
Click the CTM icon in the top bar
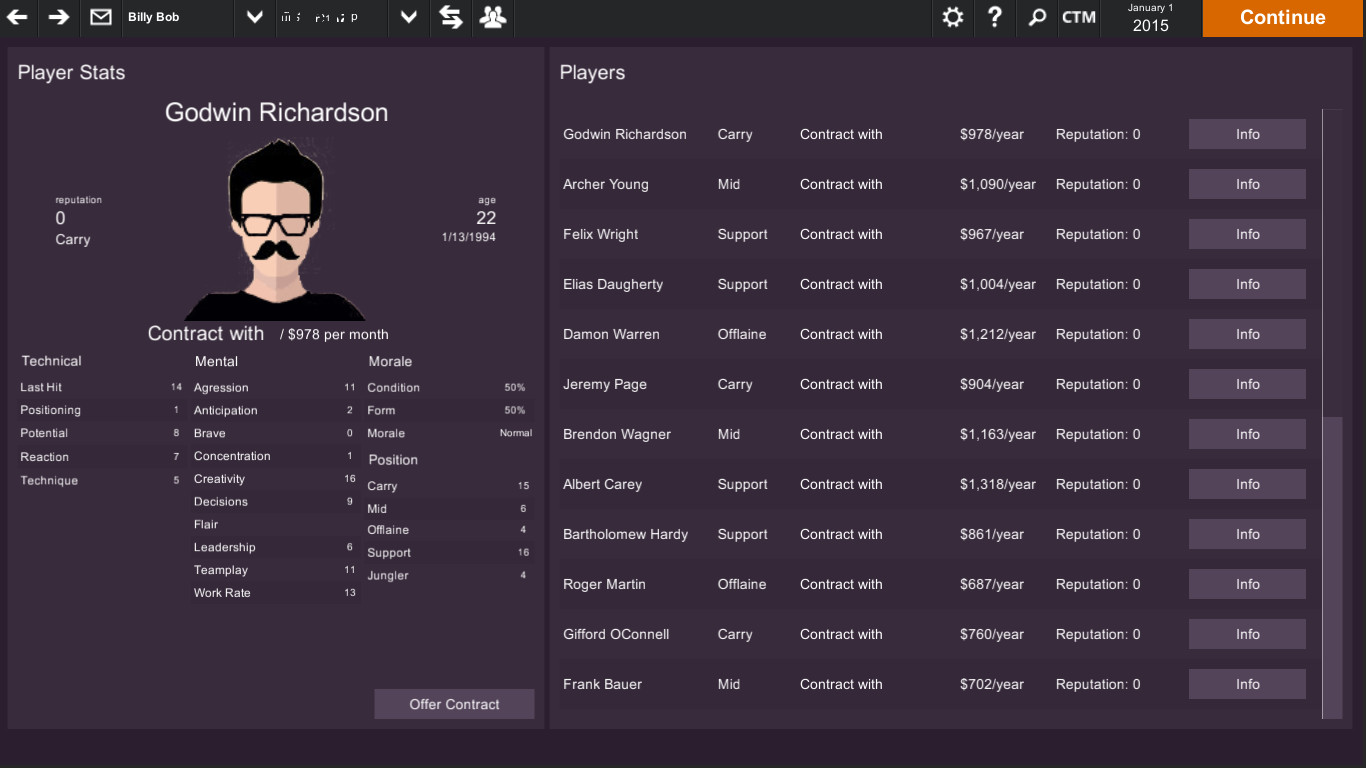[1079, 17]
